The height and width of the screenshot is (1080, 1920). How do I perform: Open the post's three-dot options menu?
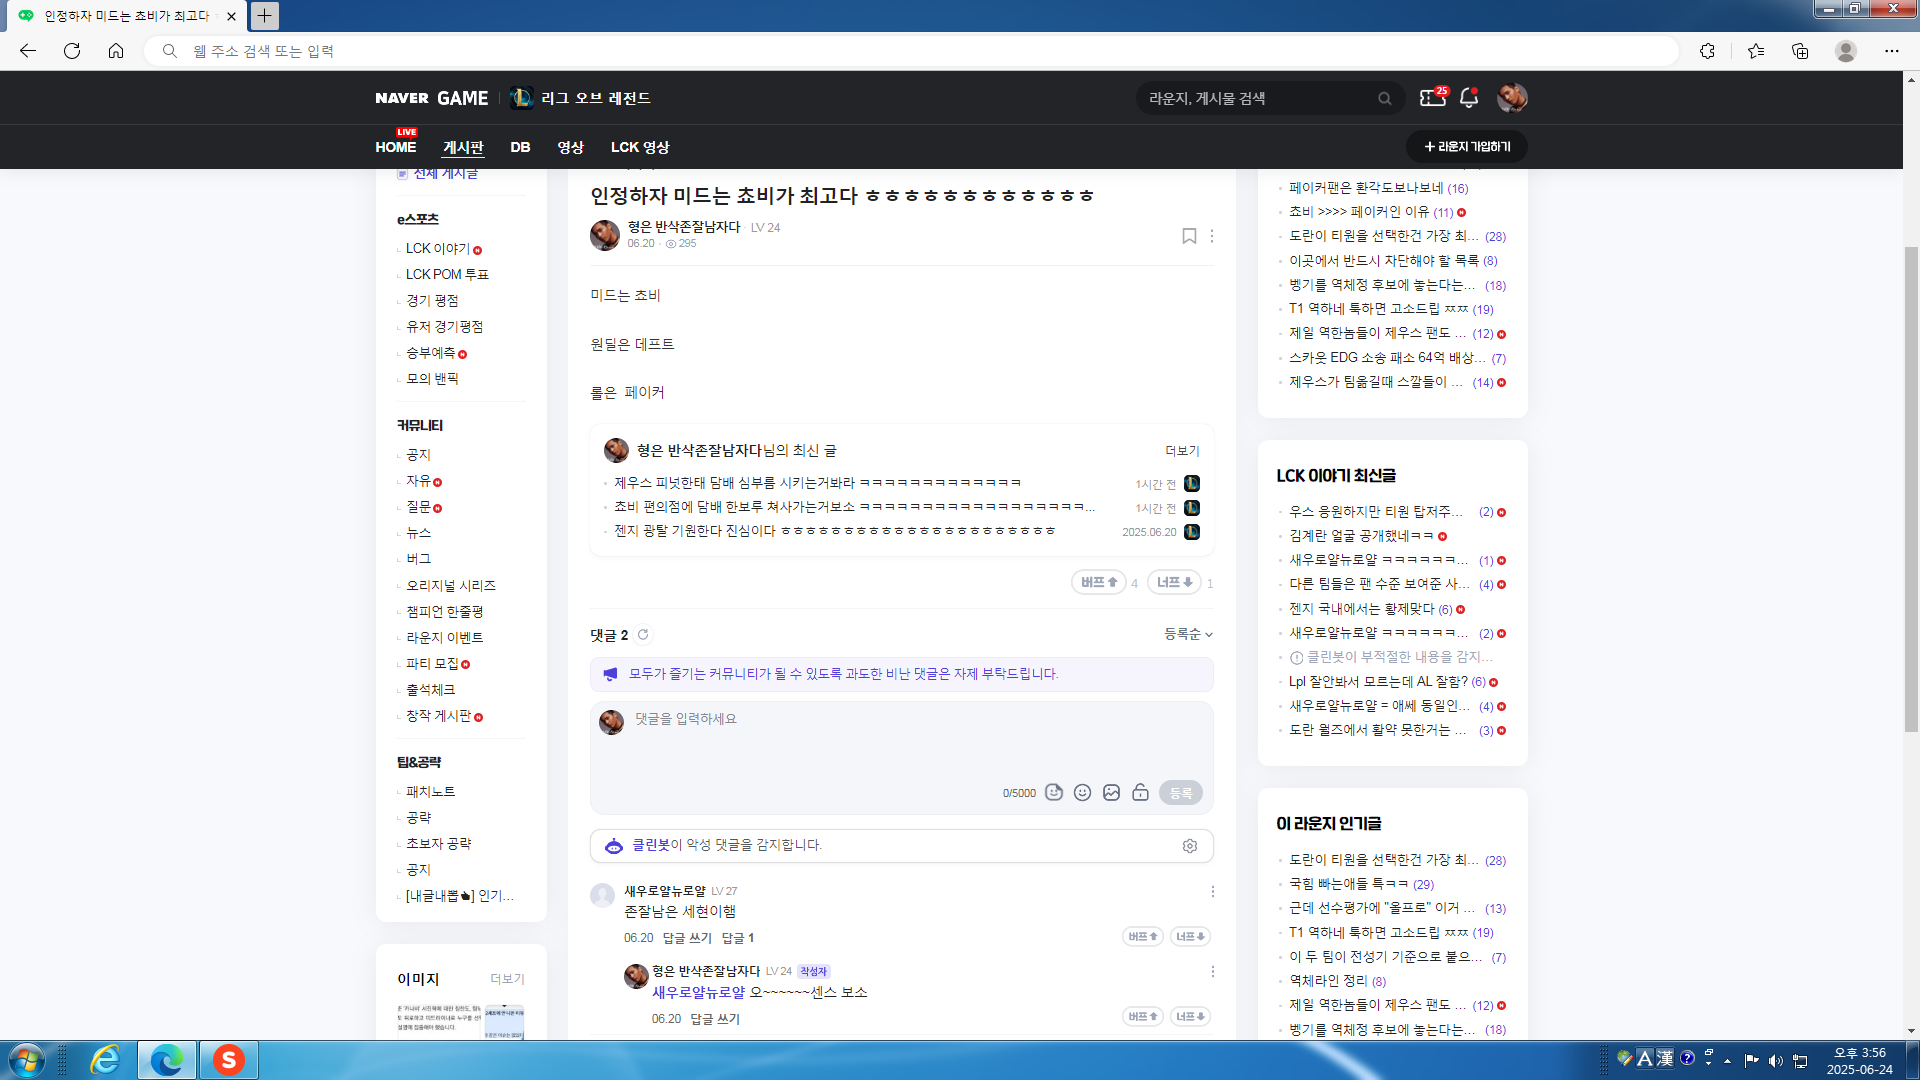coord(1212,236)
